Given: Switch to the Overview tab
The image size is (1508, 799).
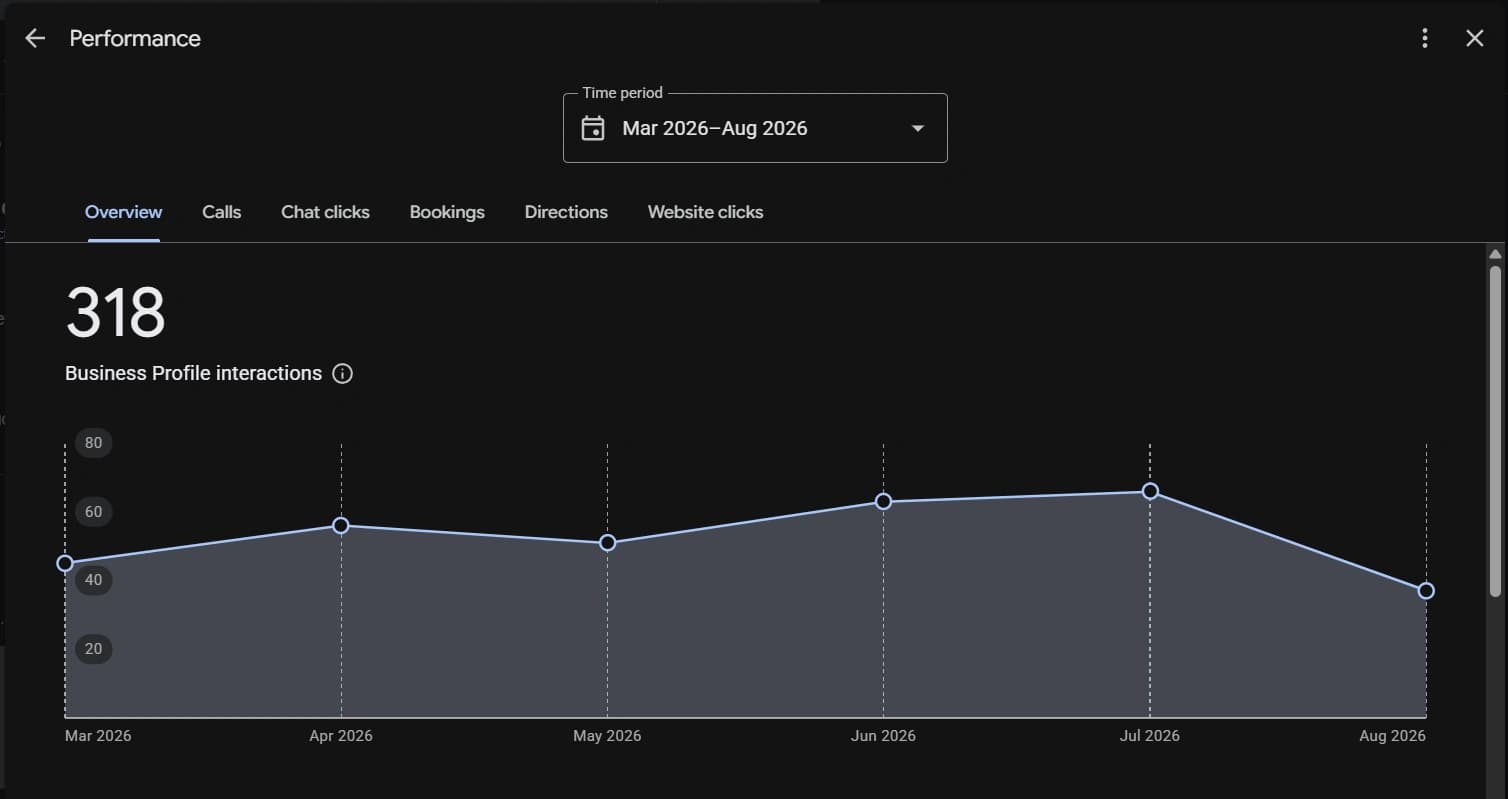Looking at the screenshot, I should coord(124,212).
